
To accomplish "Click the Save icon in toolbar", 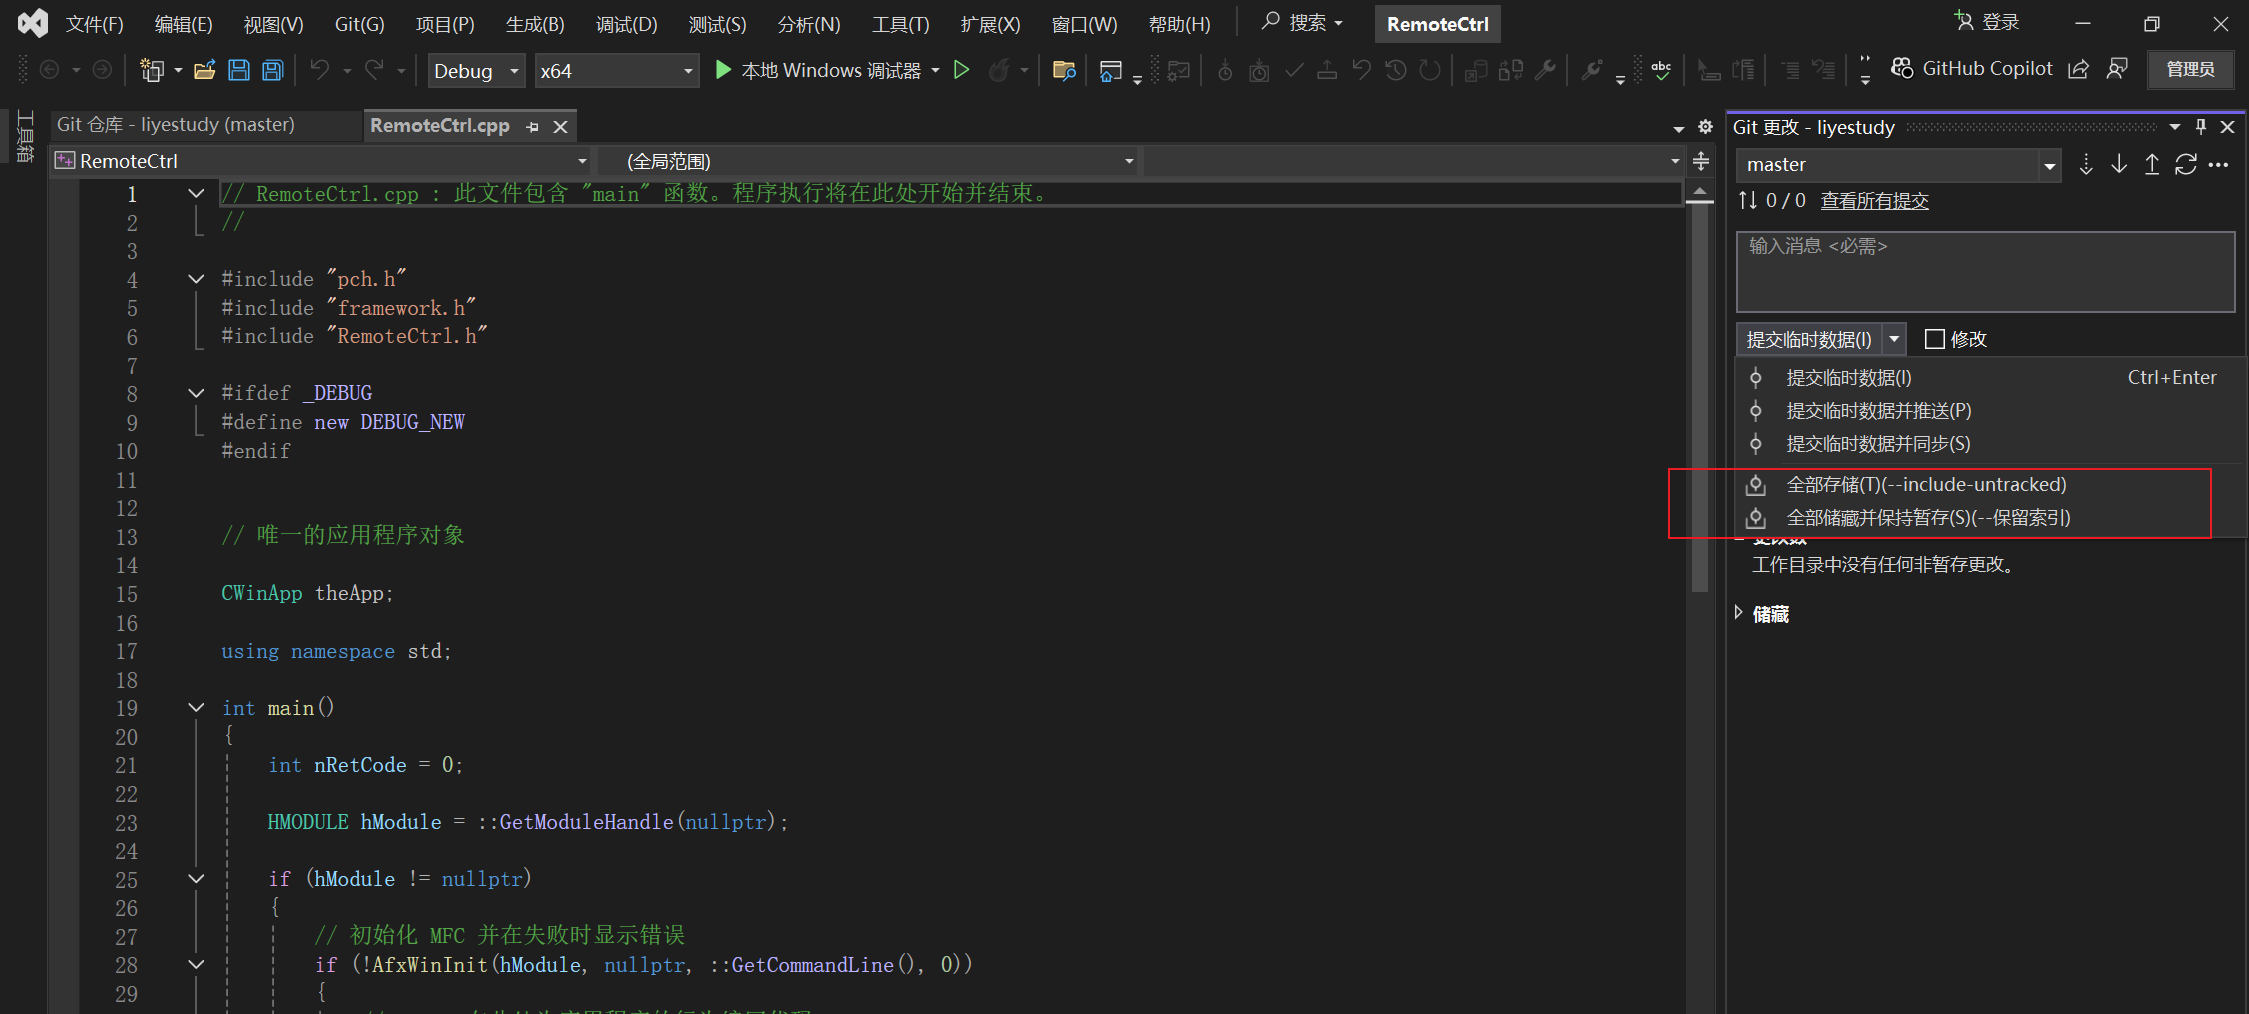I will click(238, 70).
